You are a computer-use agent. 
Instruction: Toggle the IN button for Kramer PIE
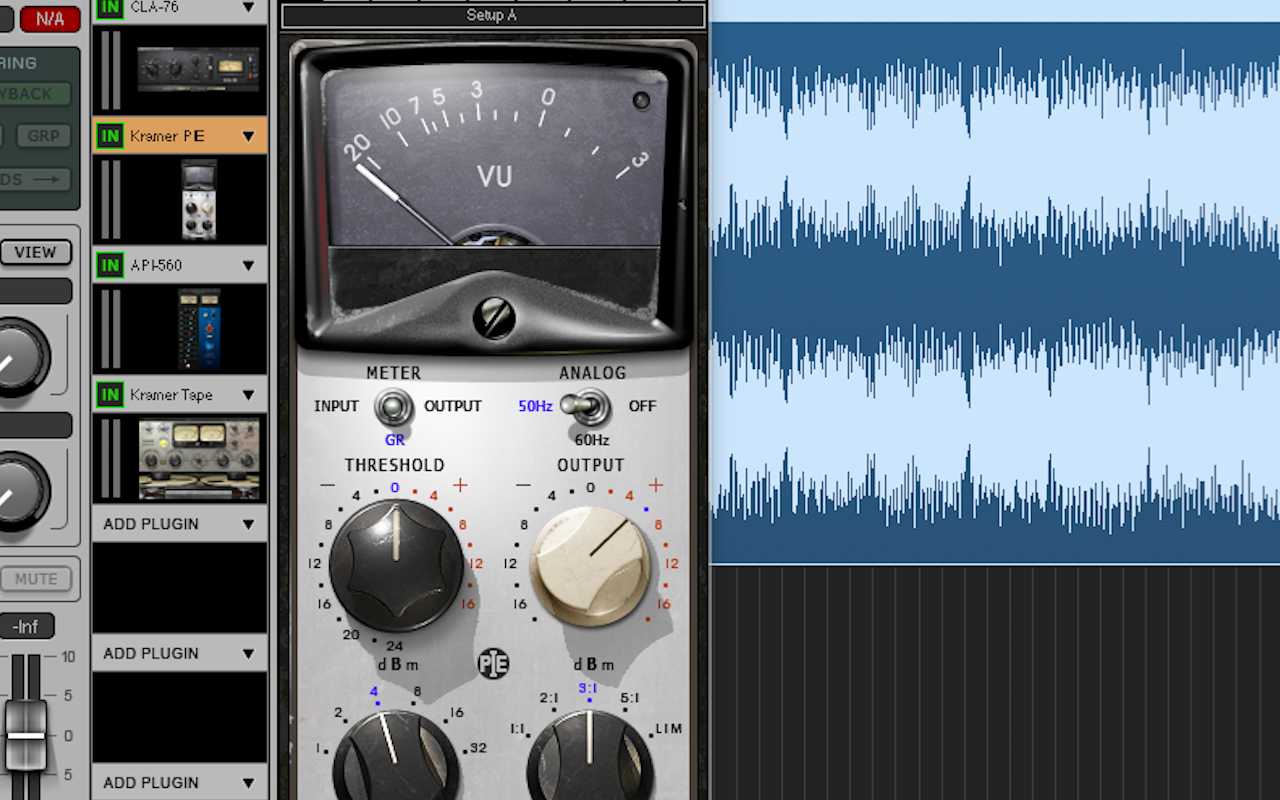[x=110, y=136]
